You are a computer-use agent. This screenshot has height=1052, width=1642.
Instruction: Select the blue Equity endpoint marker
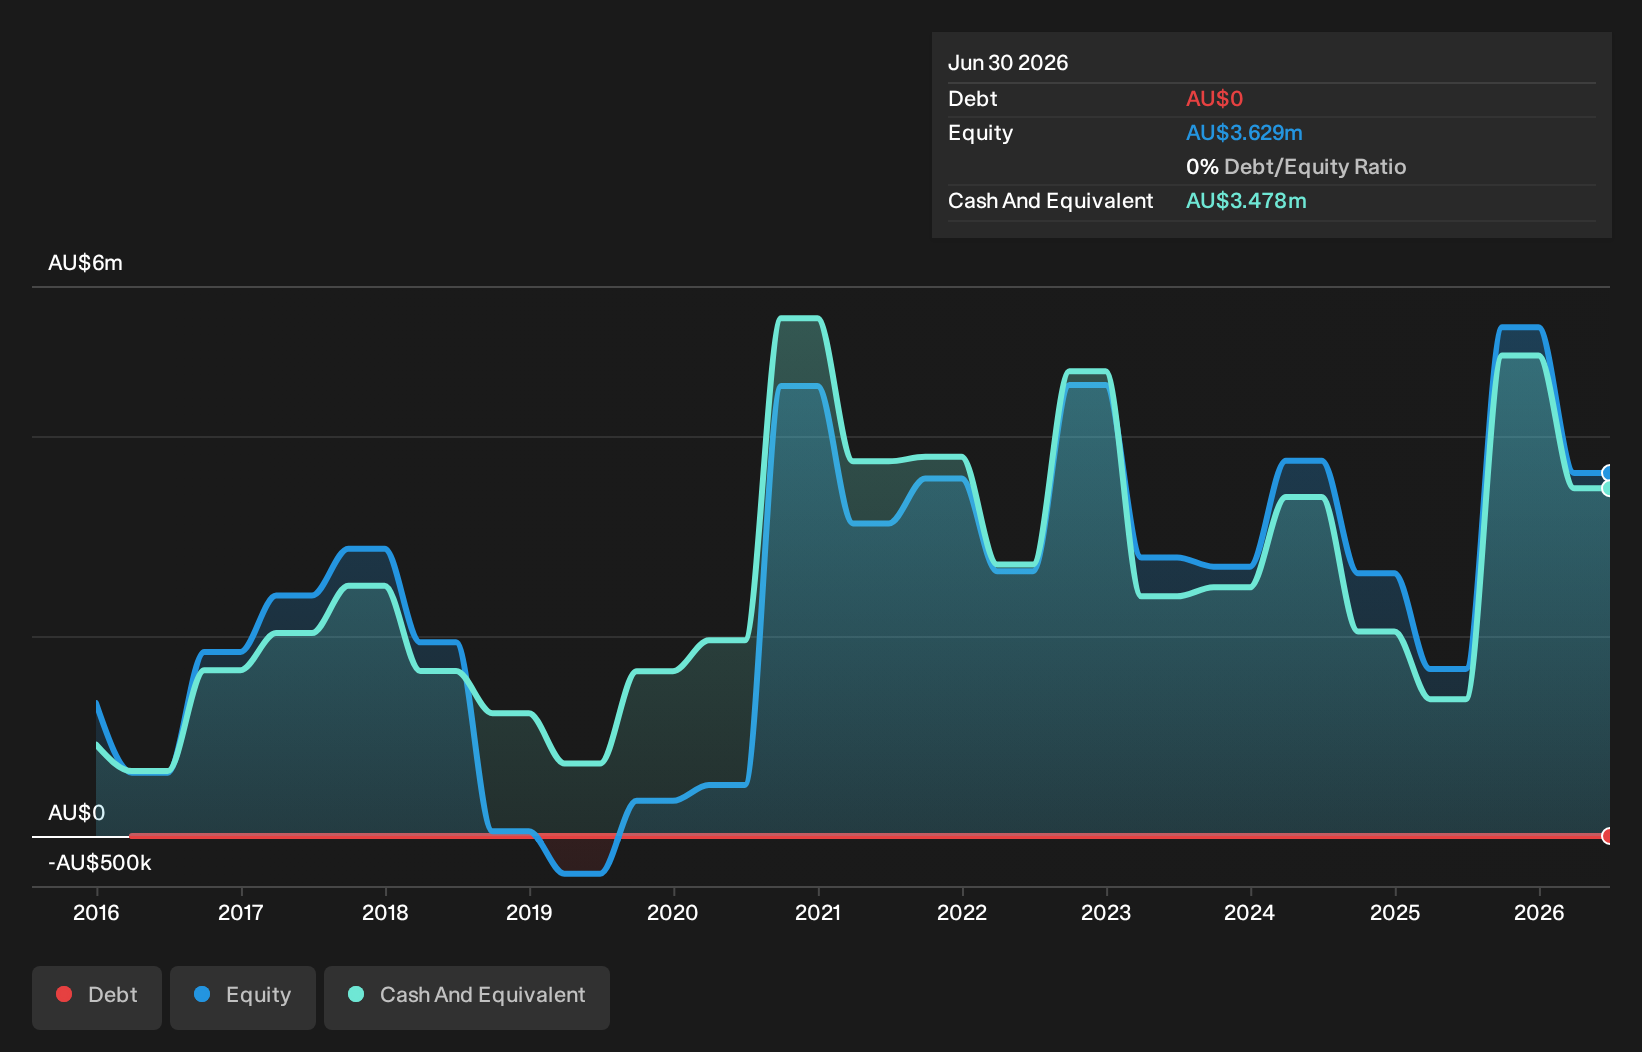(1607, 473)
